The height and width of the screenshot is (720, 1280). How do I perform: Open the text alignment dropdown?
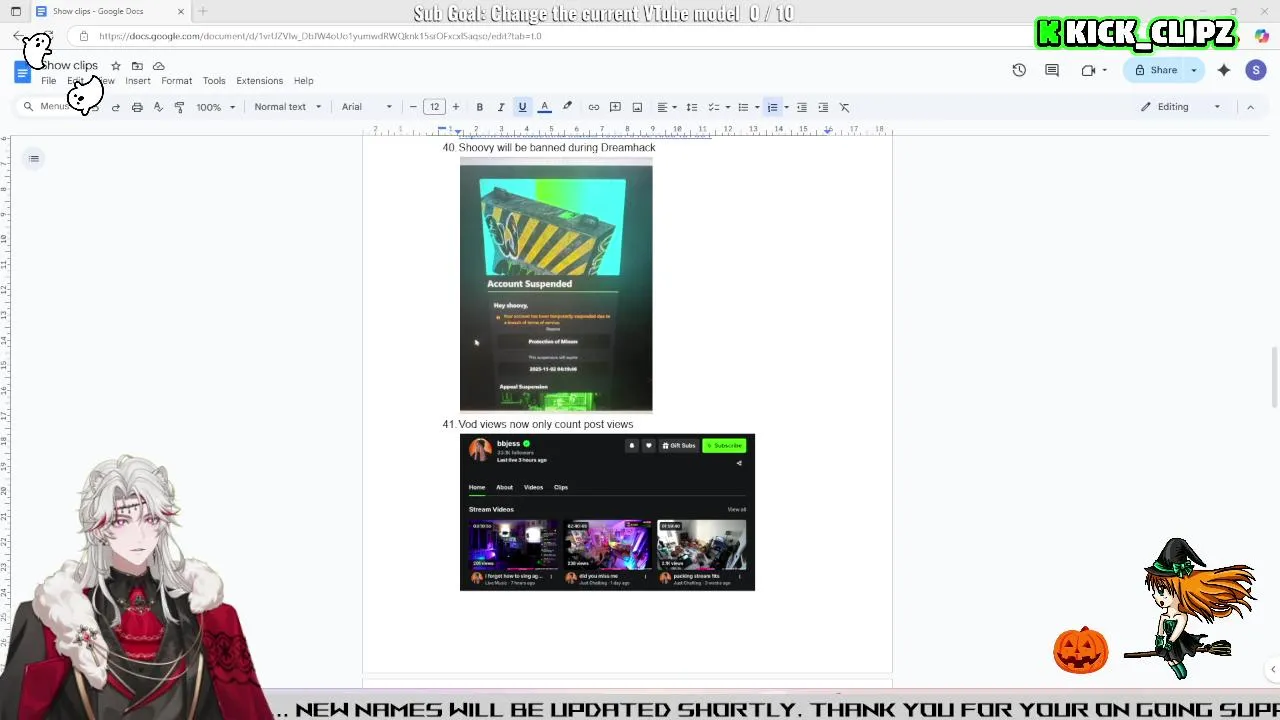point(666,107)
